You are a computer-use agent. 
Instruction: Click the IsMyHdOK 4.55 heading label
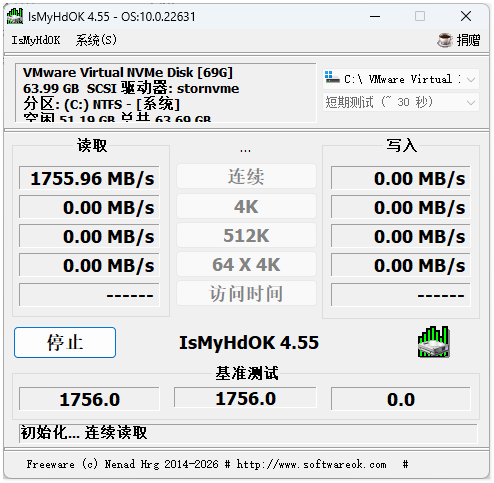click(x=249, y=342)
